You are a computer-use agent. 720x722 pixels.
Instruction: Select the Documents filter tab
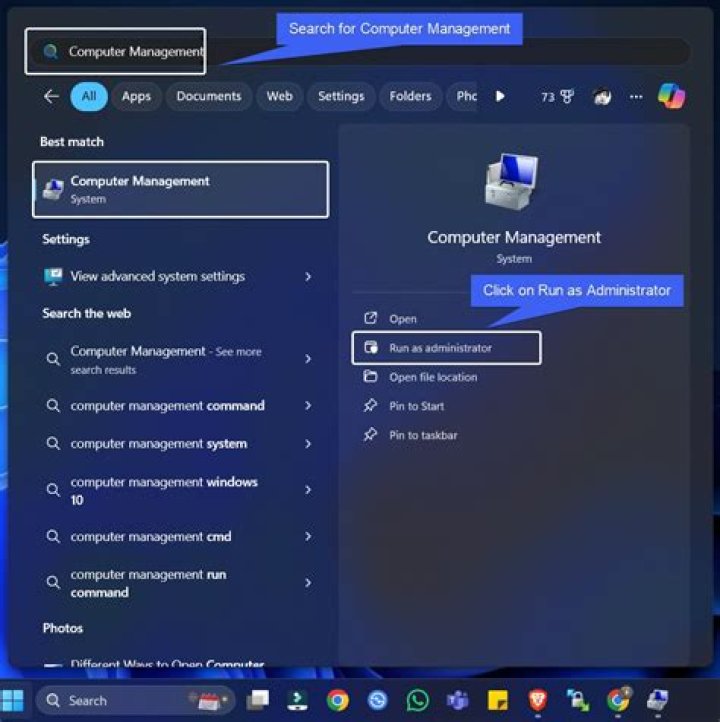[209, 97]
